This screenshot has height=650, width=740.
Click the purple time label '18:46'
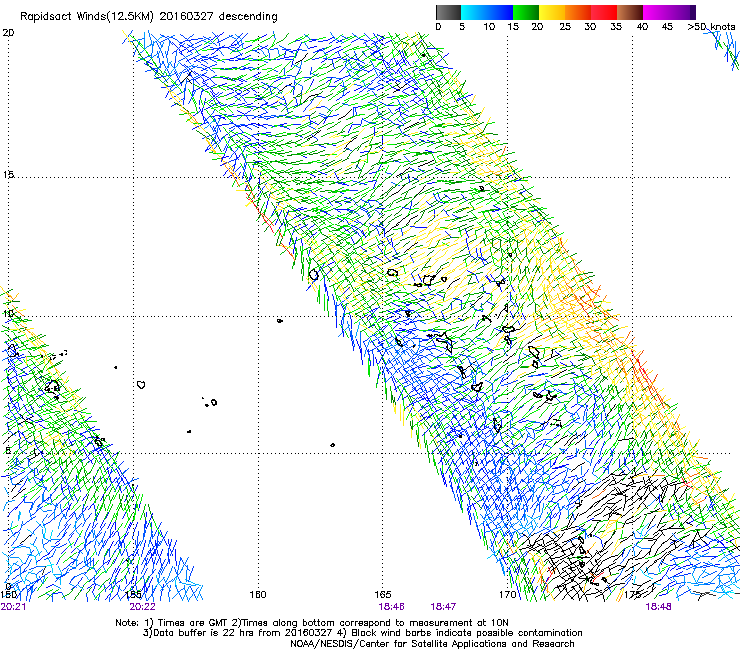tap(391, 607)
